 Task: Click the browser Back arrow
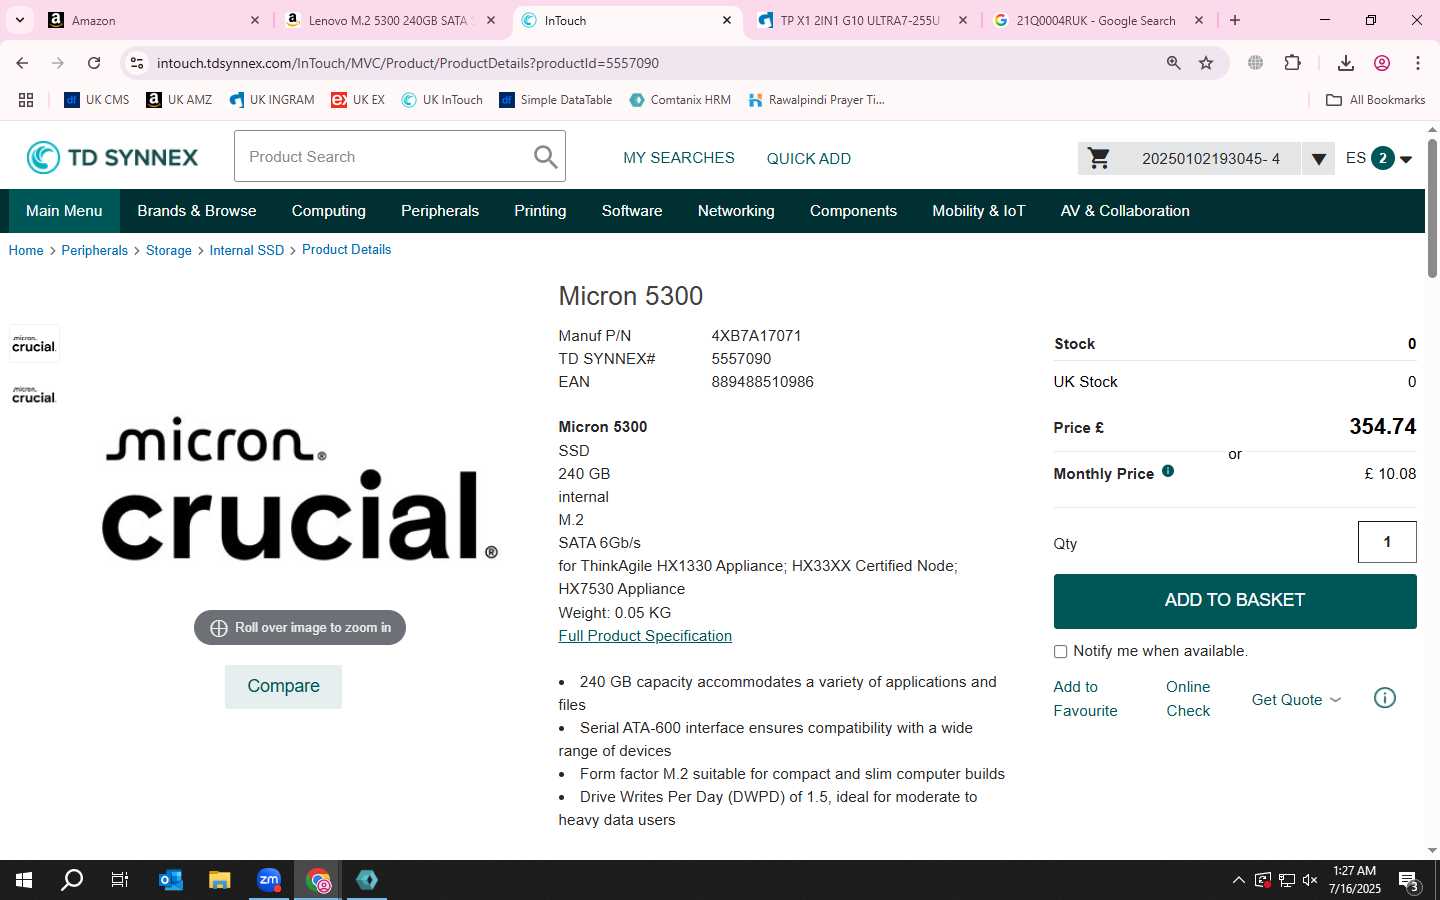[22, 63]
